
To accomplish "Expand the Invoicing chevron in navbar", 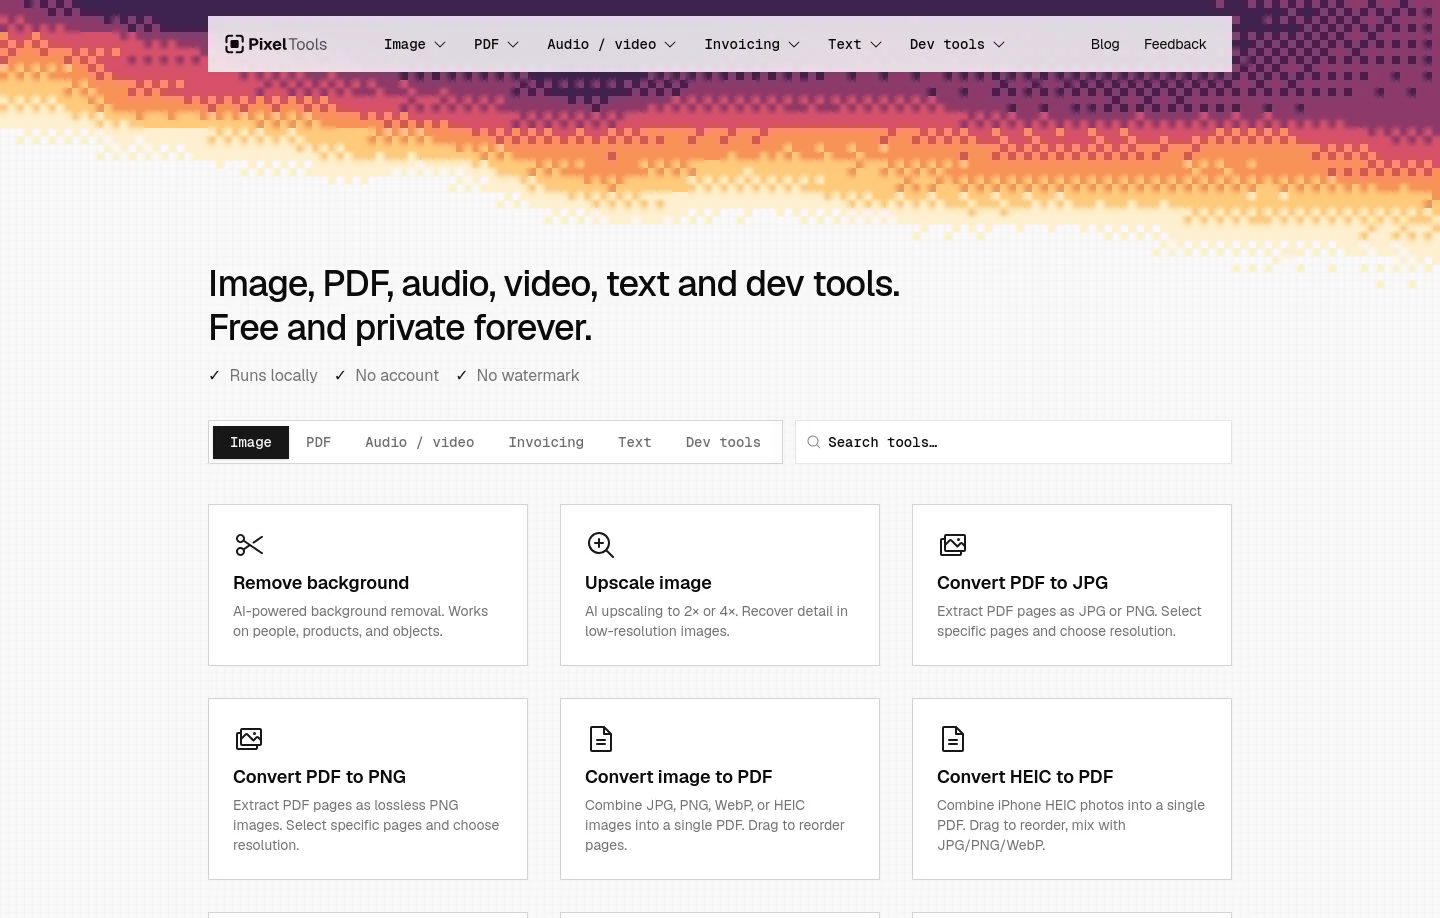I will coord(794,44).
